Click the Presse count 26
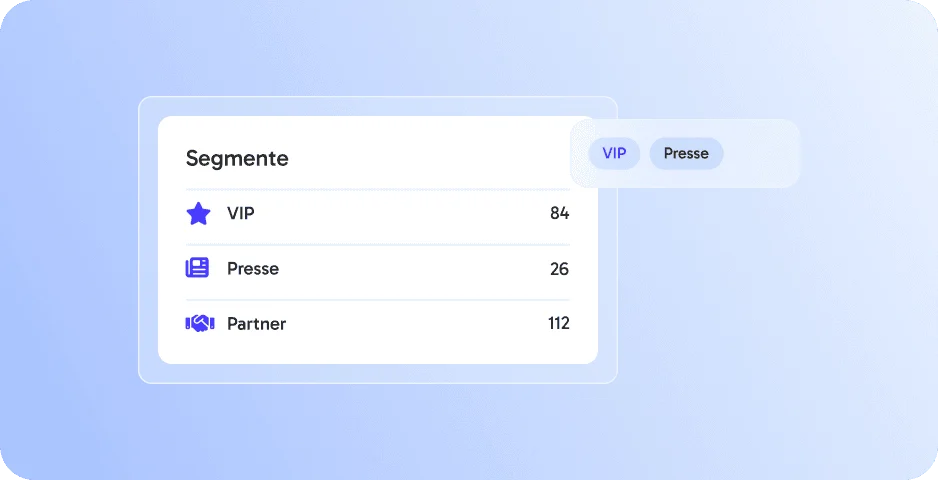 click(559, 269)
